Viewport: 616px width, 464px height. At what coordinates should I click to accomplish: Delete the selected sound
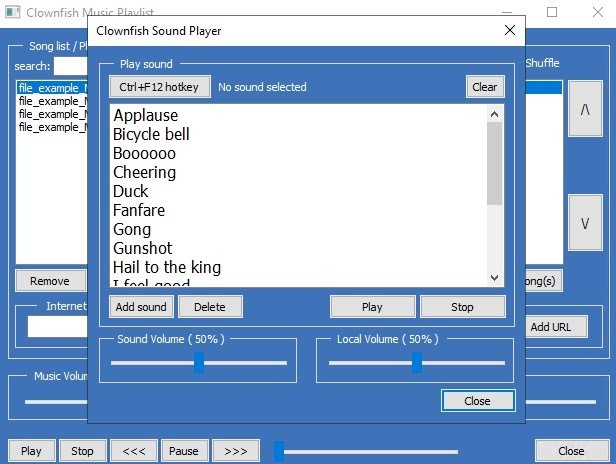point(210,307)
